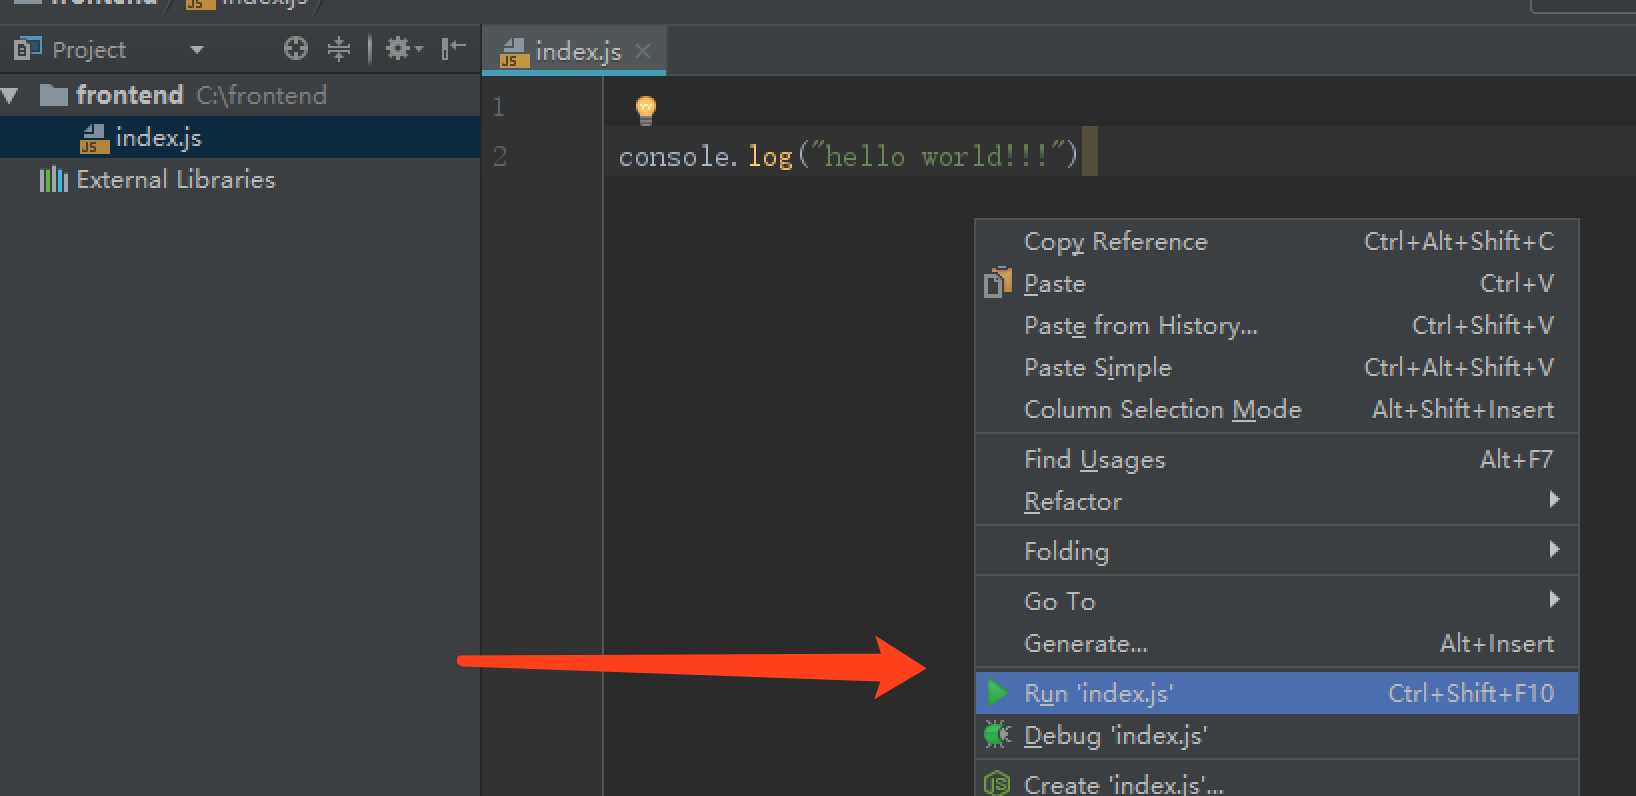
Task: Click the External Libraries icon
Action: tap(53, 180)
